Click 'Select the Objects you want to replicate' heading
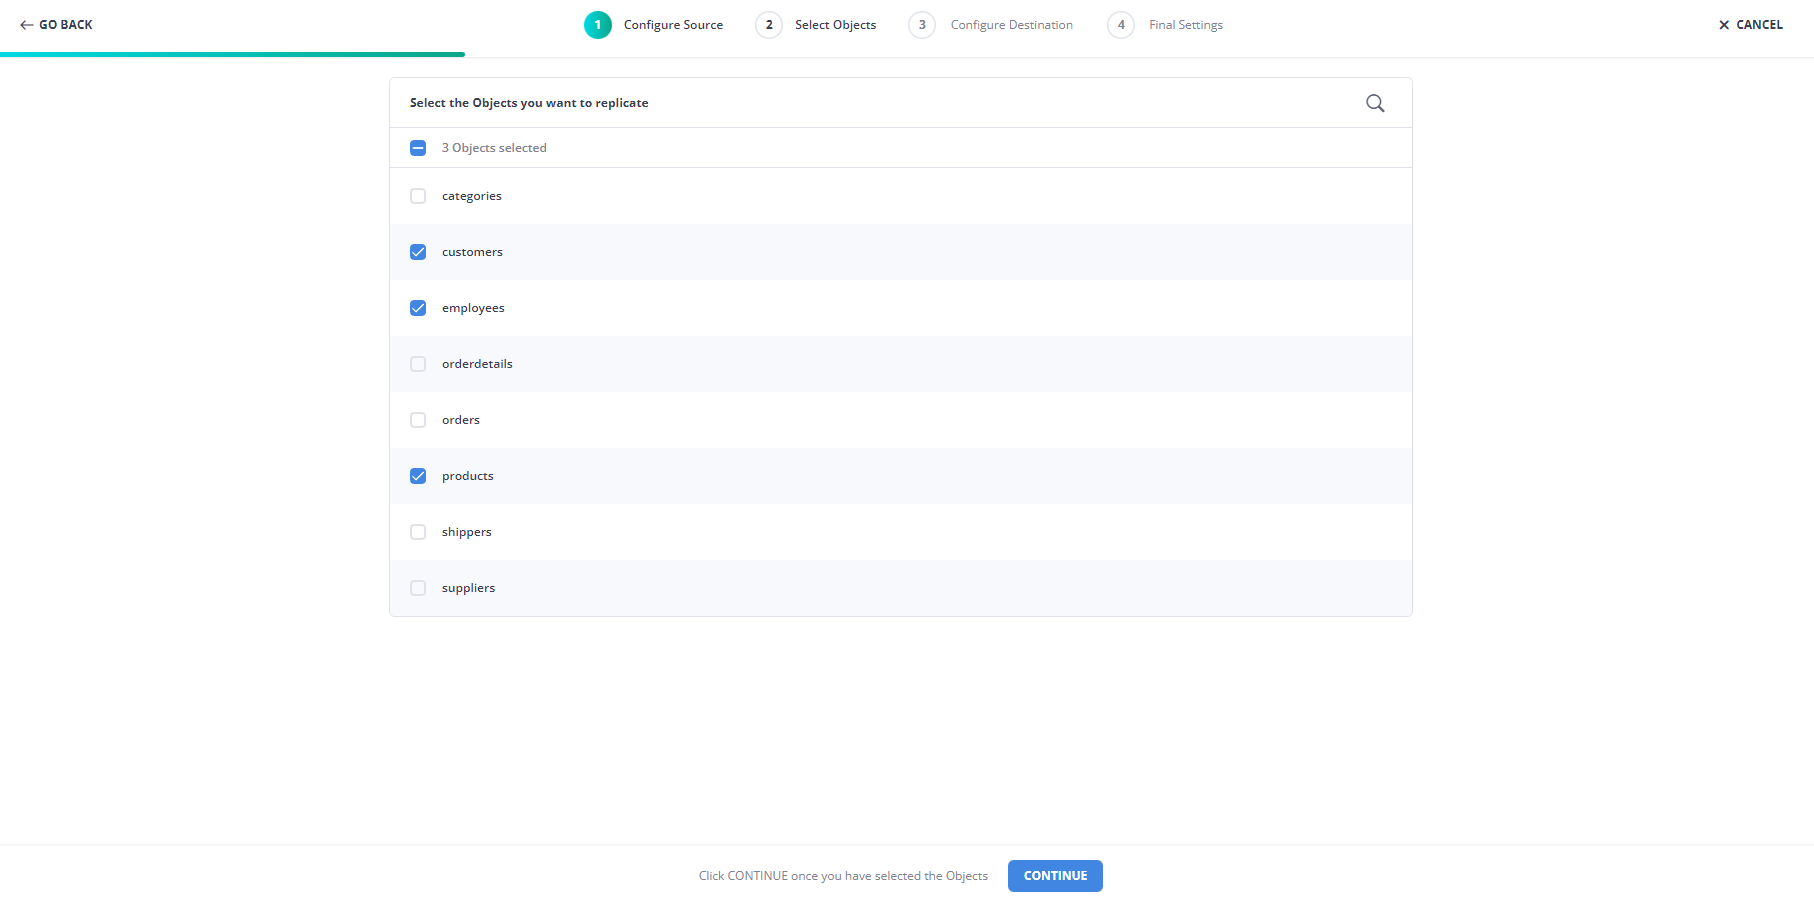The height and width of the screenshot is (897, 1814). pyautogui.click(x=529, y=103)
